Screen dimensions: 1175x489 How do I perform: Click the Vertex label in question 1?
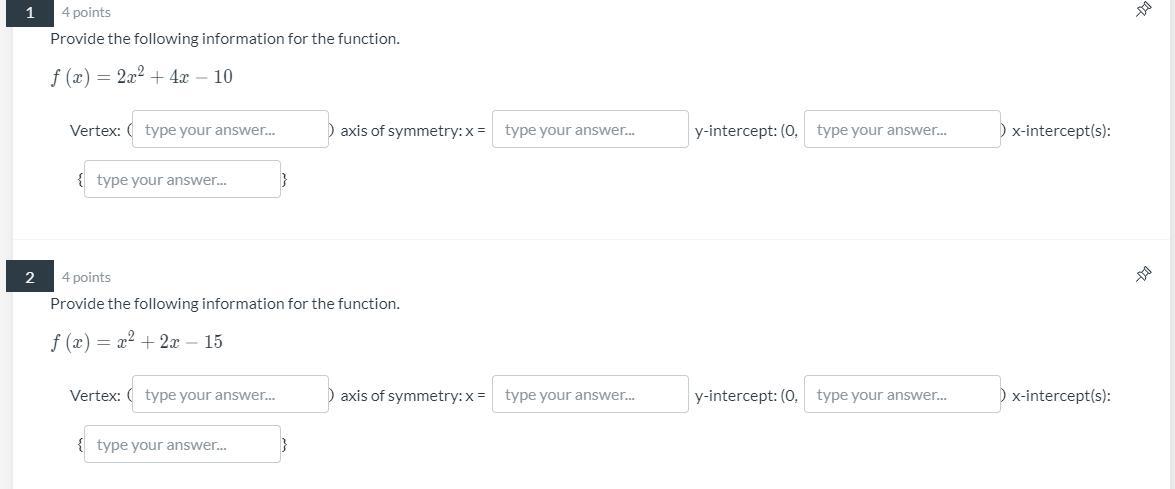point(95,131)
